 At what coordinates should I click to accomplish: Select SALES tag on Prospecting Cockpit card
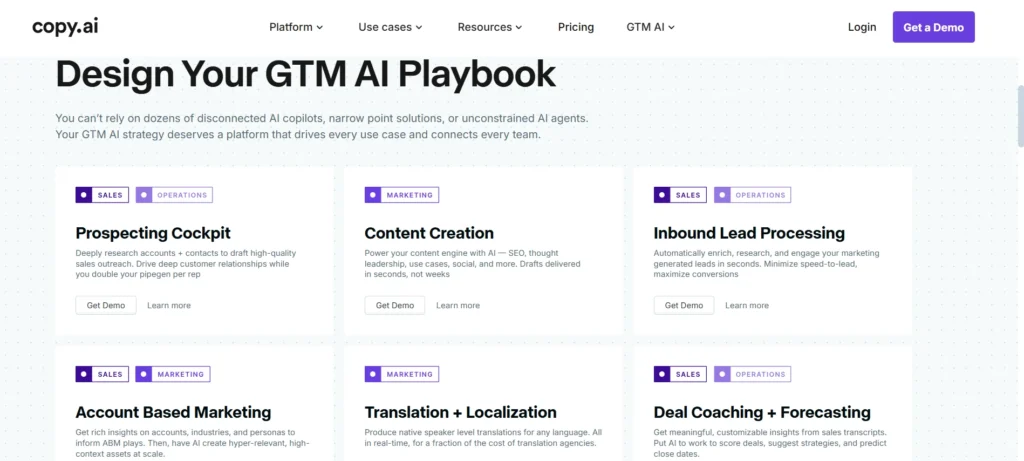tap(103, 195)
